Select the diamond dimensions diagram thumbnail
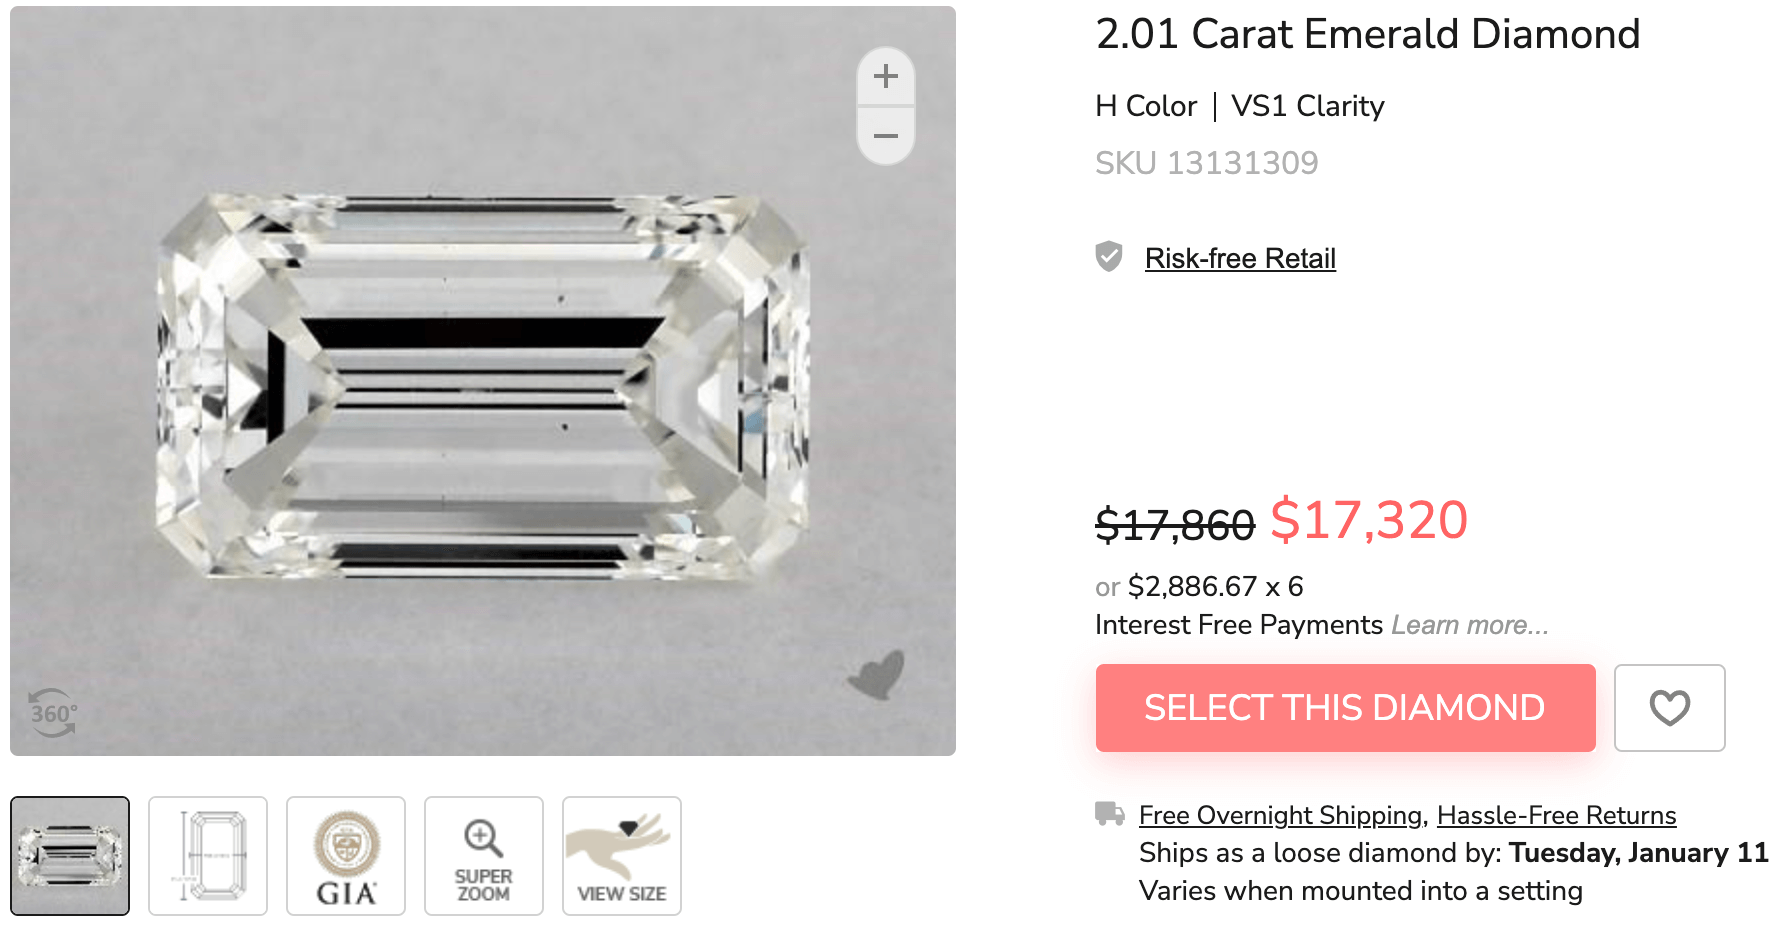This screenshot has height=928, width=1788. click(x=207, y=856)
